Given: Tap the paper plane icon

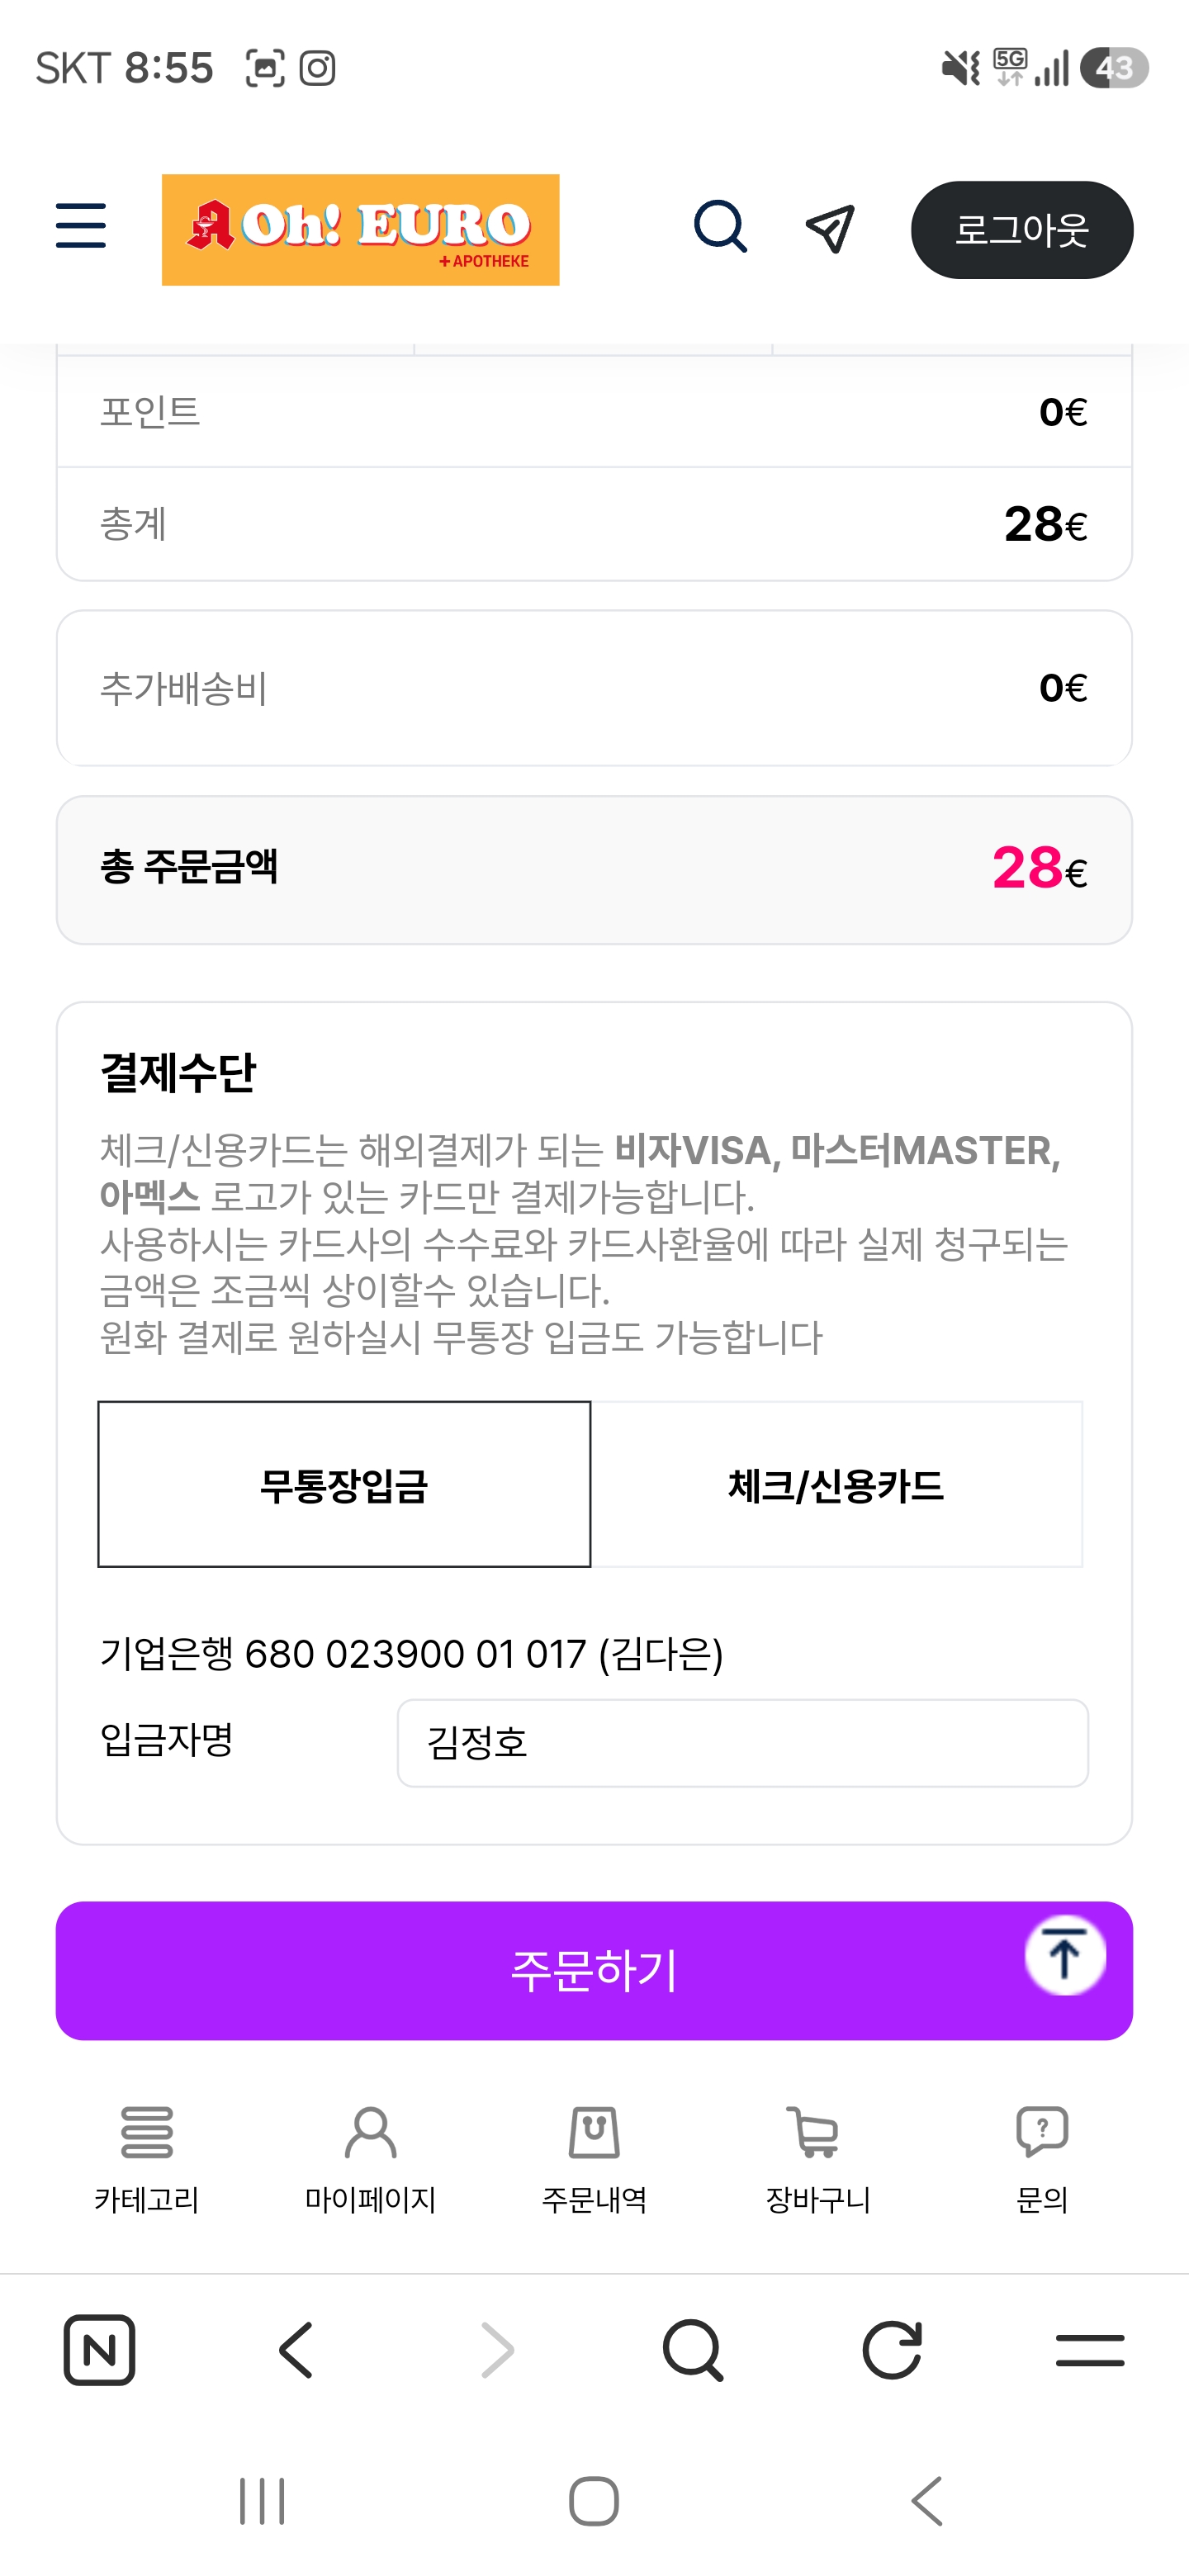Looking at the screenshot, I should [830, 229].
